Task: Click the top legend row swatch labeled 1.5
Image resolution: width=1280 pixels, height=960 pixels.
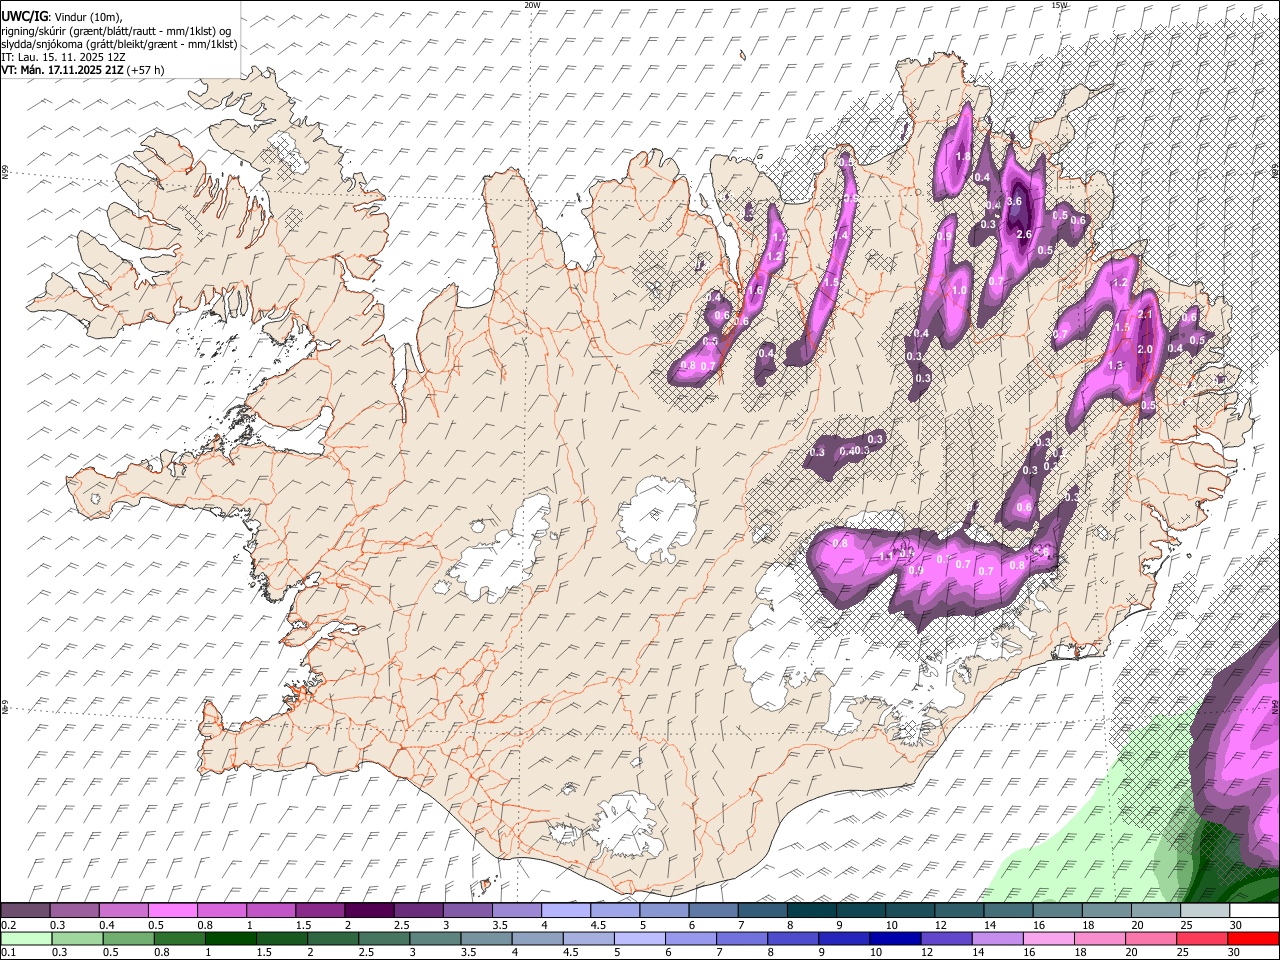Action: (320, 910)
